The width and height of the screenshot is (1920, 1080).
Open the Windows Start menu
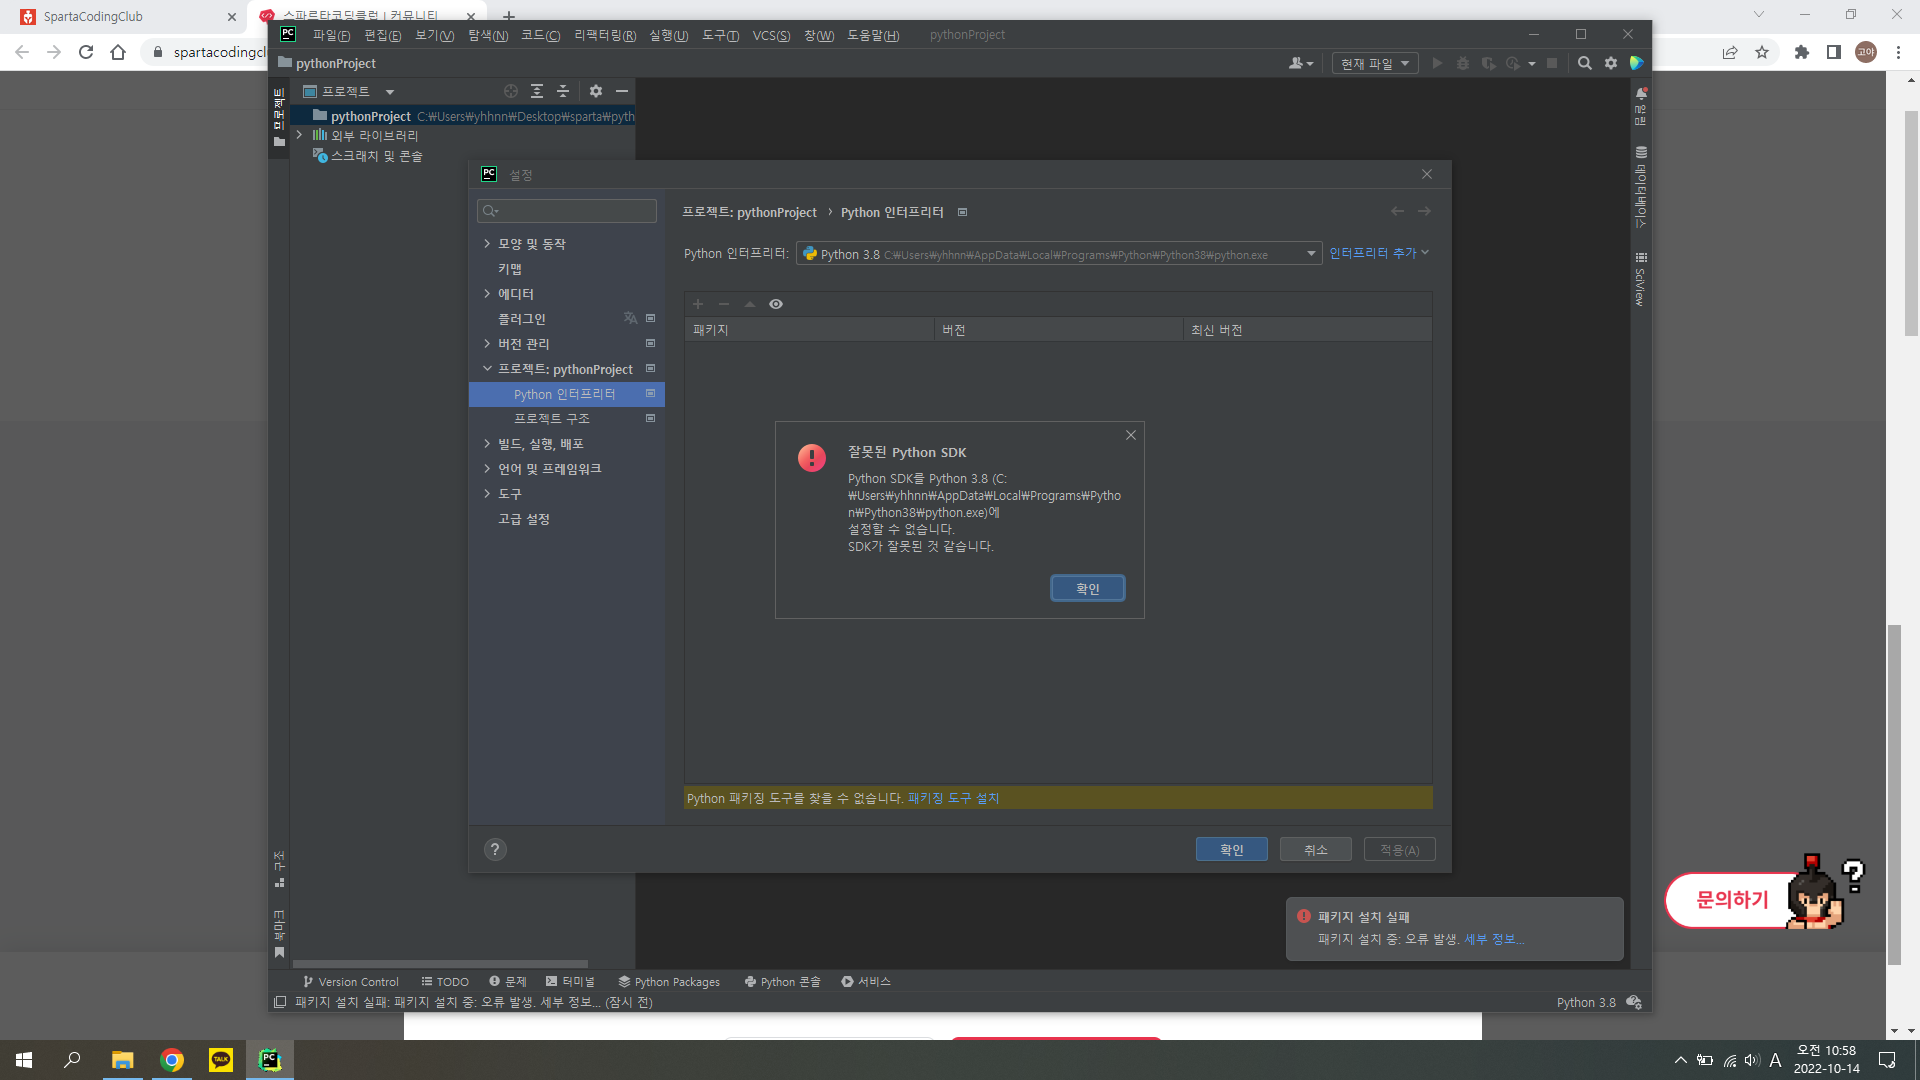(x=24, y=1060)
